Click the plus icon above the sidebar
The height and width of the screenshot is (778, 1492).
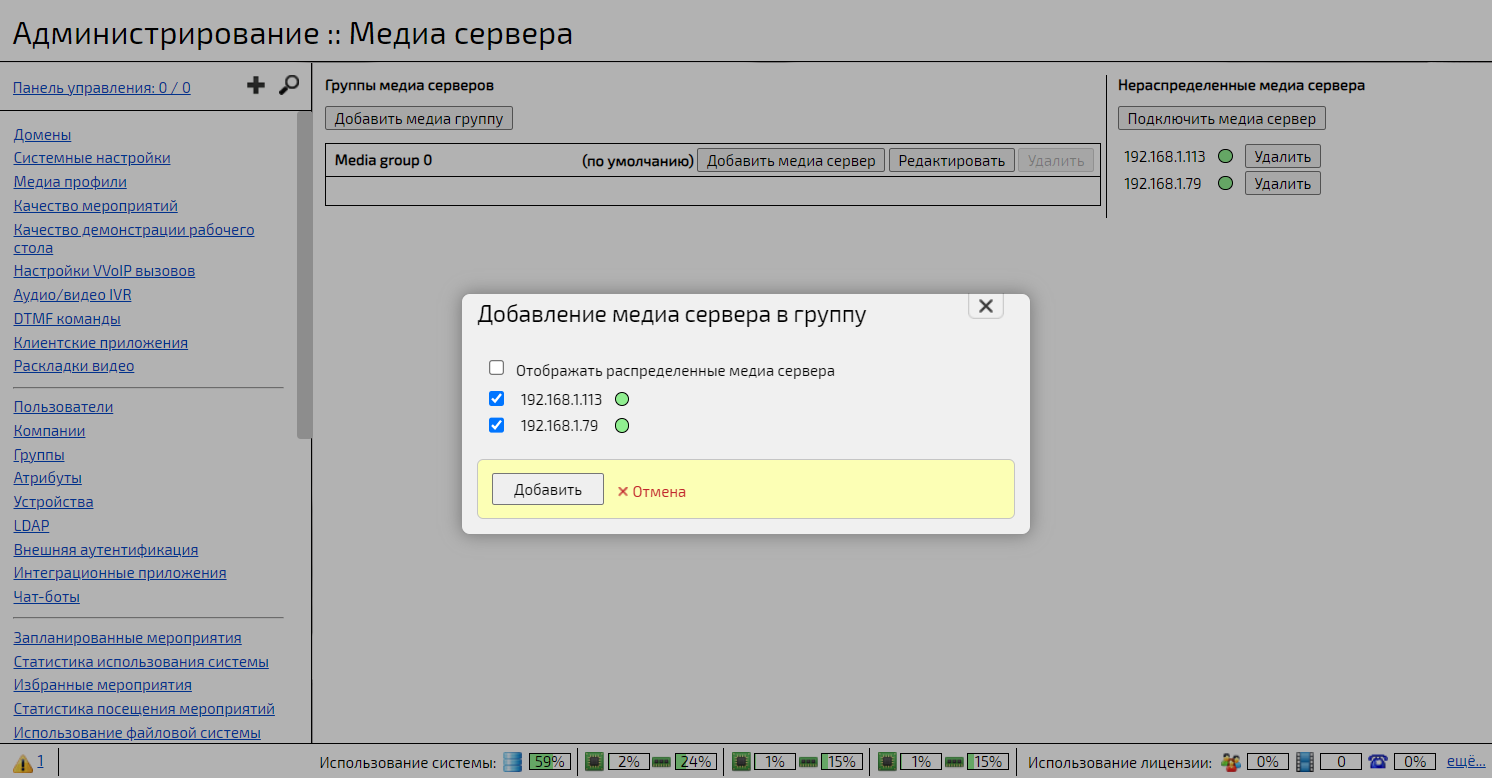coord(256,85)
